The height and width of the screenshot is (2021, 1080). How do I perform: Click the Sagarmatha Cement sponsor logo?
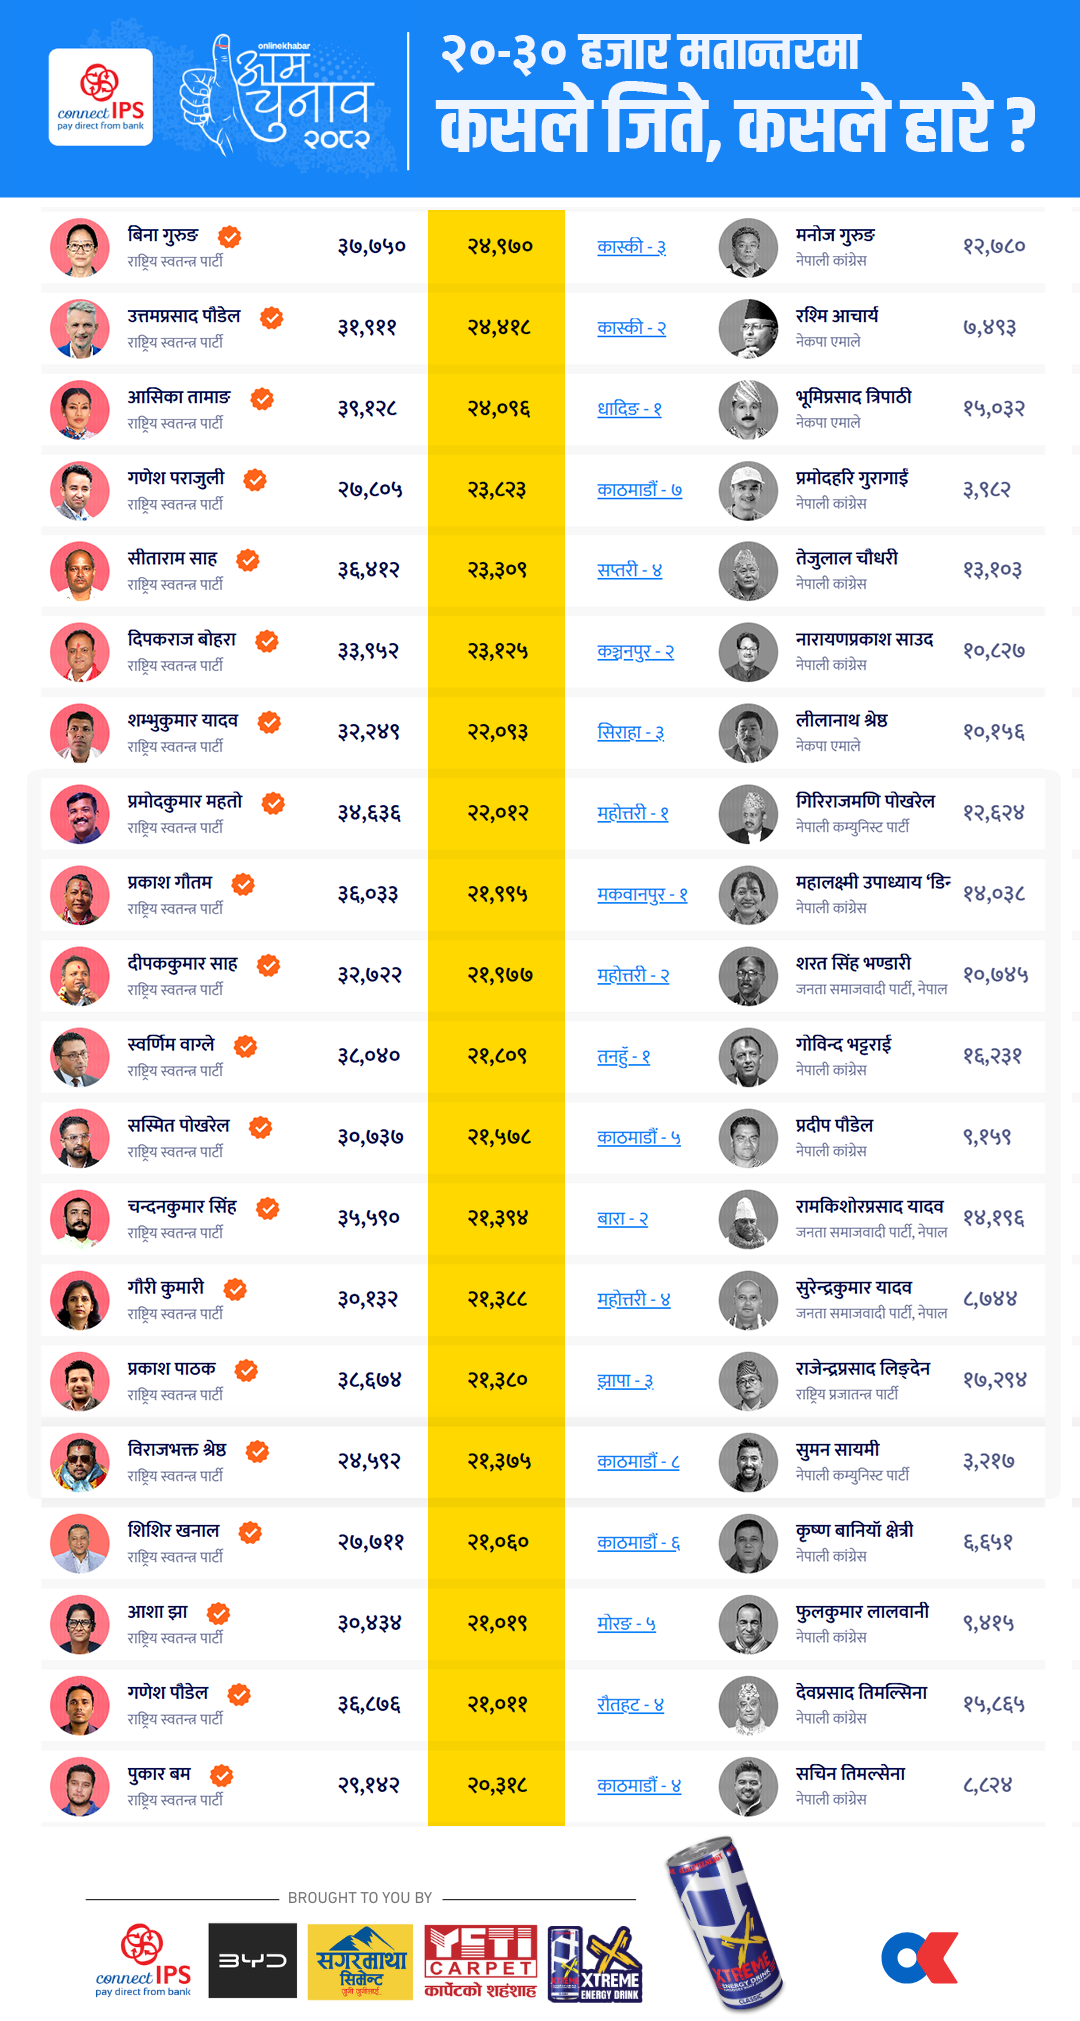[x=360, y=1961]
